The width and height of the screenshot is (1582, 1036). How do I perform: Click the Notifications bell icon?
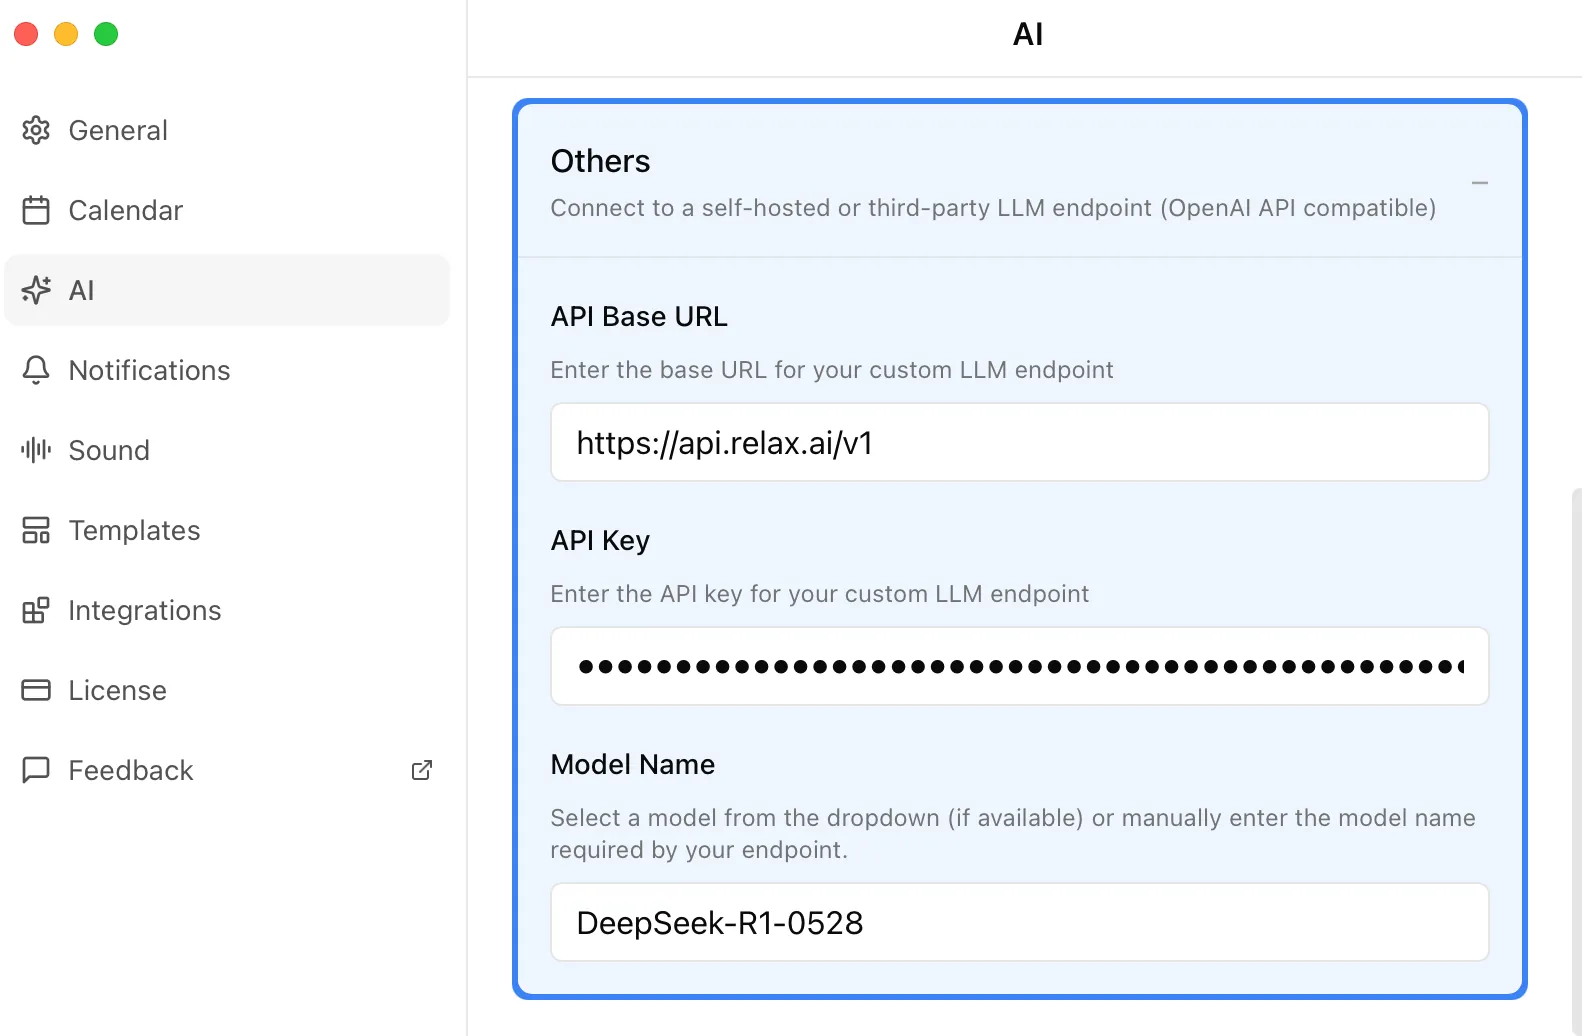pos(36,370)
